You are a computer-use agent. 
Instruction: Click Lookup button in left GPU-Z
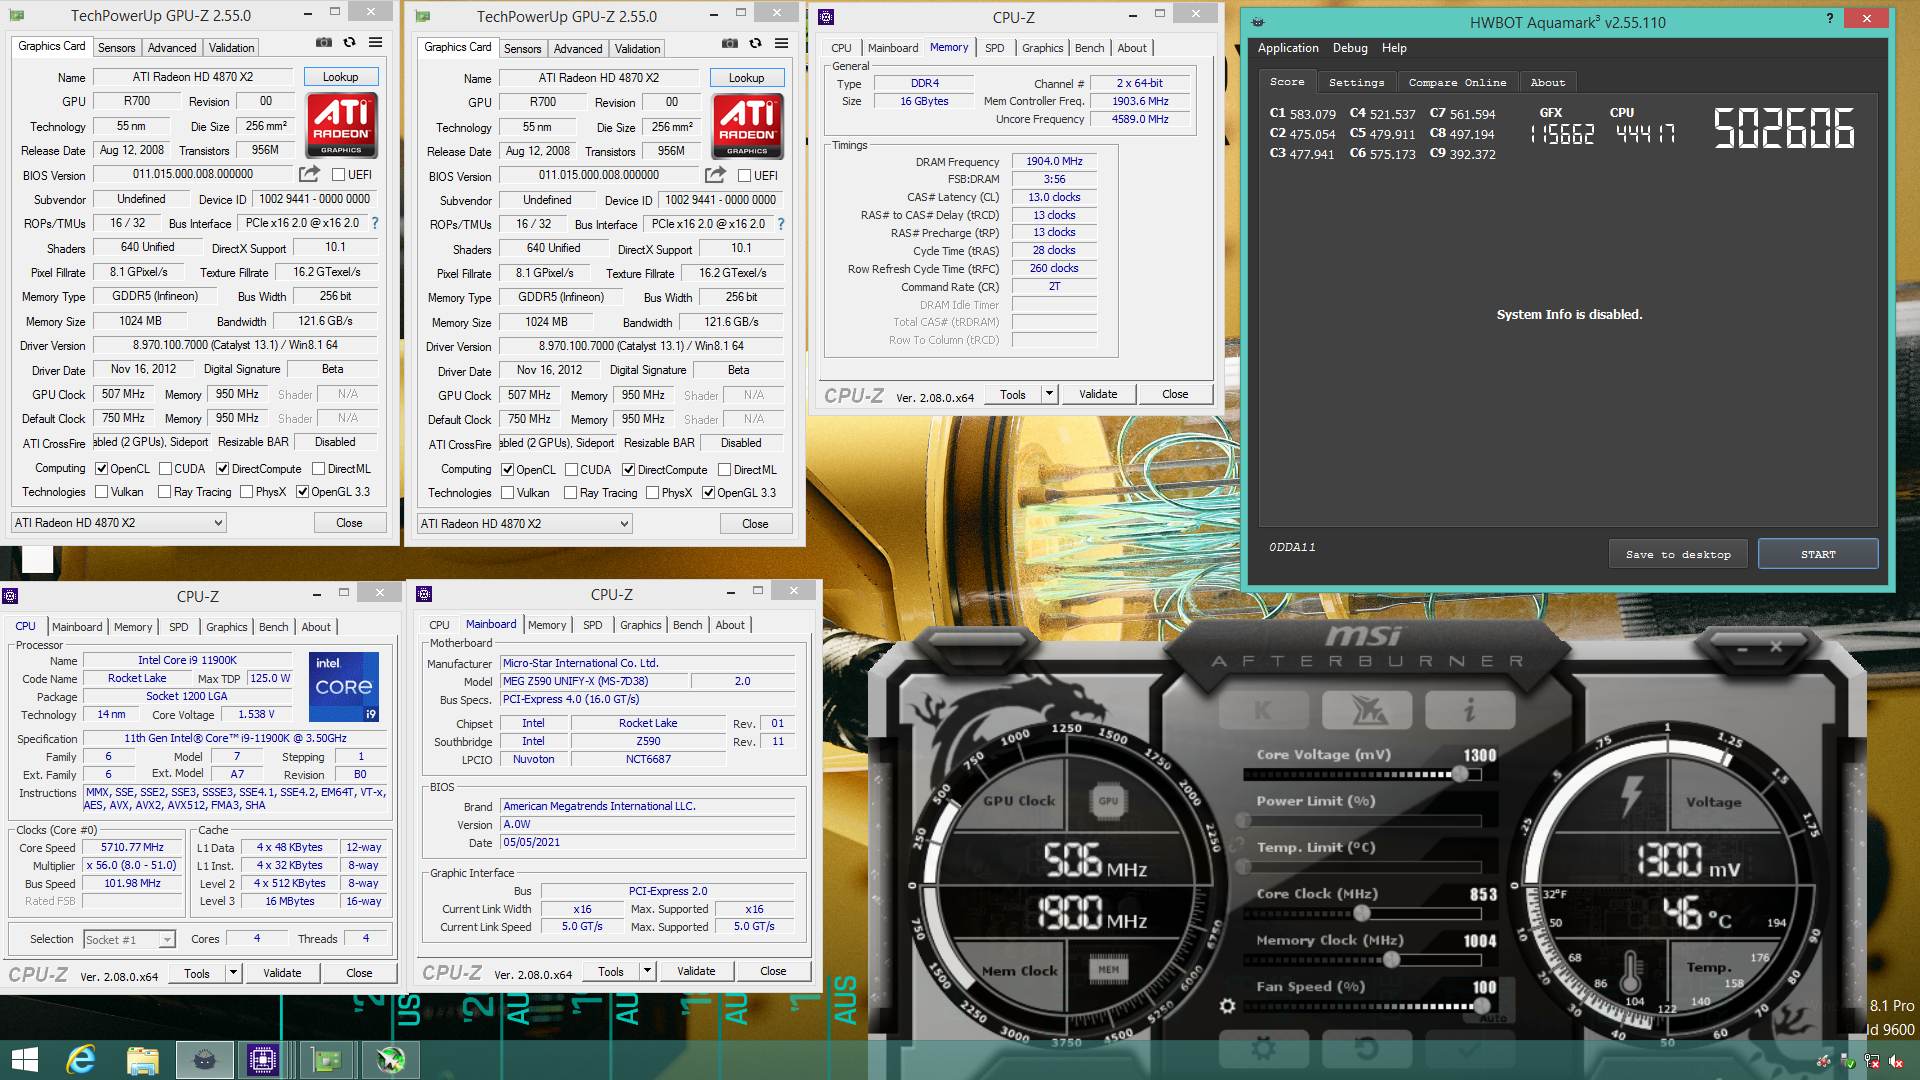340,77
